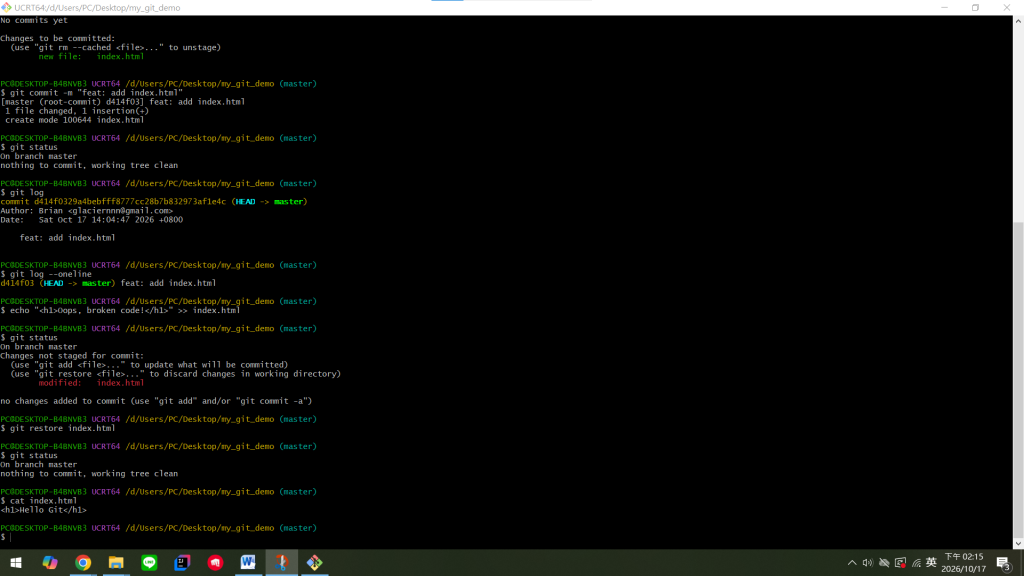
Task: Switch to Microsoft Word in the taskbar
Action: (248, 562)
